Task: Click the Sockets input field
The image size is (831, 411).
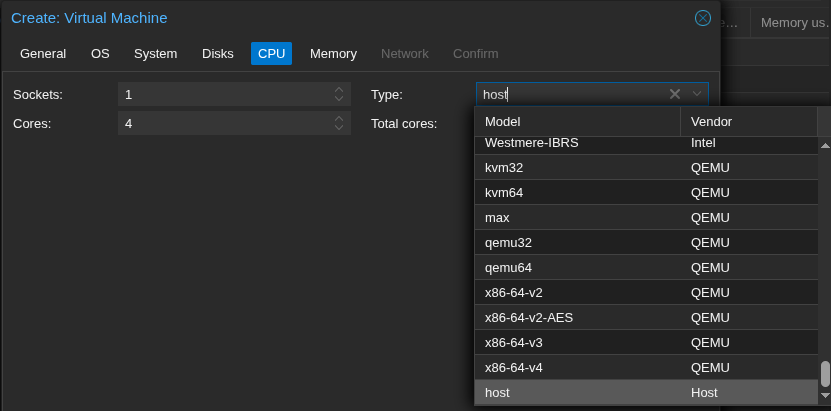Action: (x=225, y=94)
